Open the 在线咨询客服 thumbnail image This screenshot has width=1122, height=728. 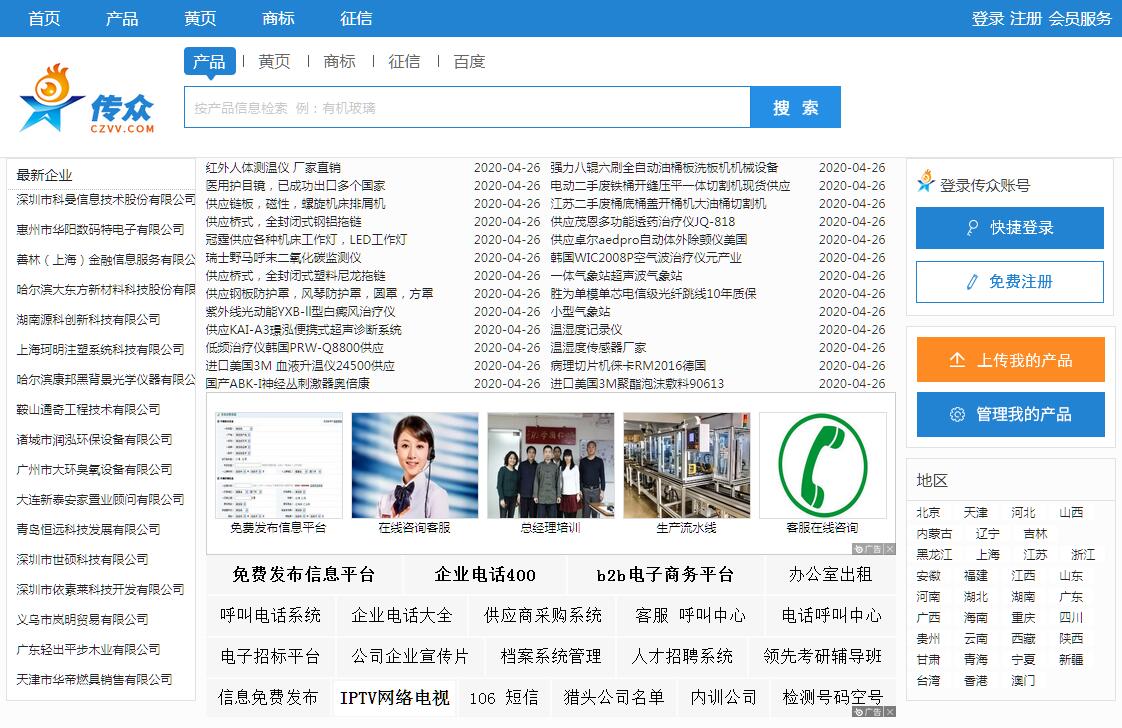tap(414, 465)
